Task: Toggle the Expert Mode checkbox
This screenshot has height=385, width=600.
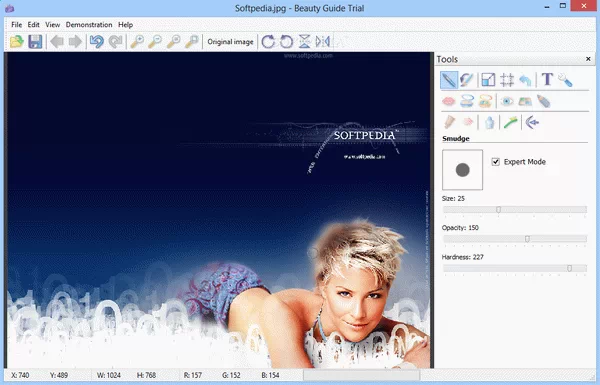Action: [496, 162]
